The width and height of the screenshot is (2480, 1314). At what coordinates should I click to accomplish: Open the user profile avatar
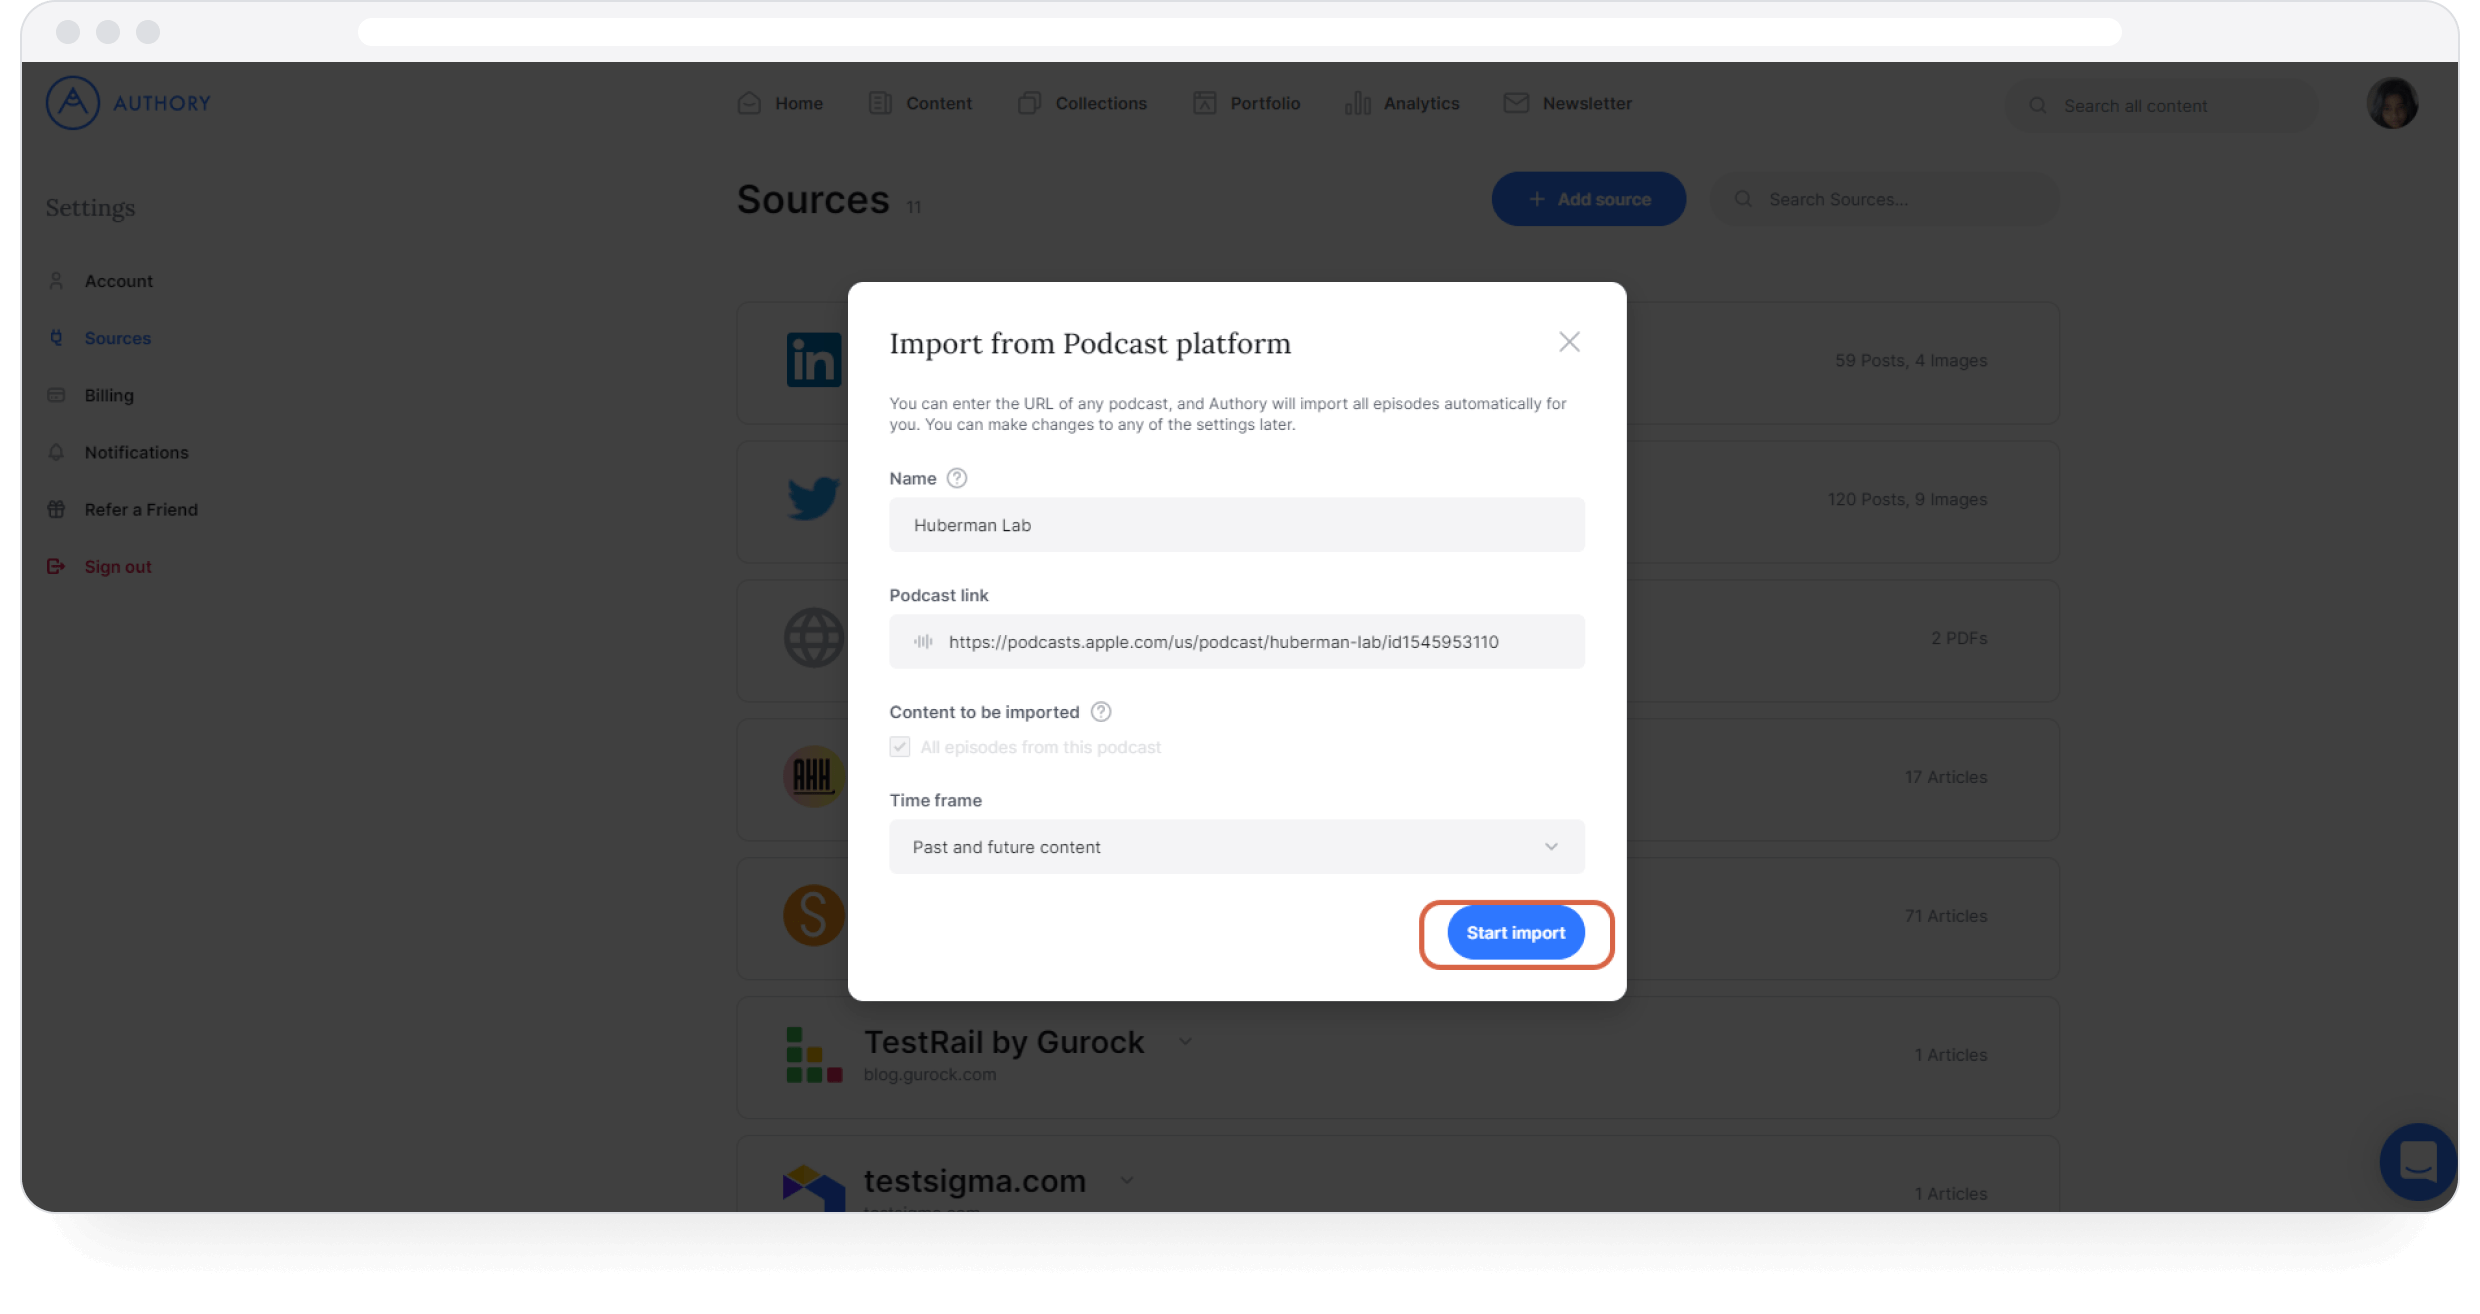tap(2392, 103)
